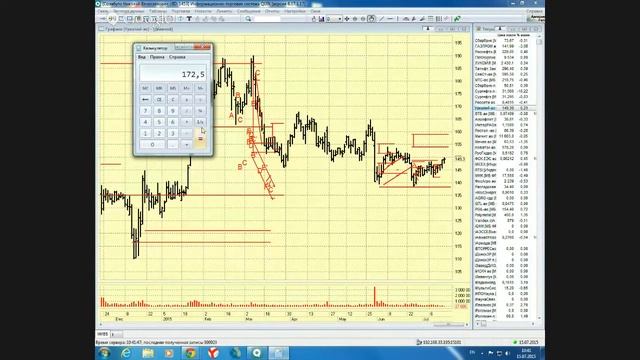Select the text T tool in QUIK toolbar
This screenshot has height=360, width=640.
[x=189, y=19]
